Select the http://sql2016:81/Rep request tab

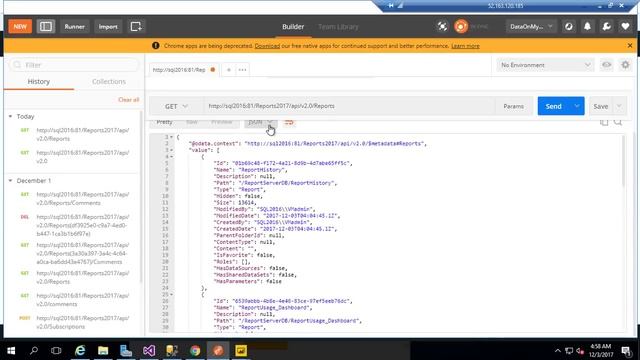(184, 70)
